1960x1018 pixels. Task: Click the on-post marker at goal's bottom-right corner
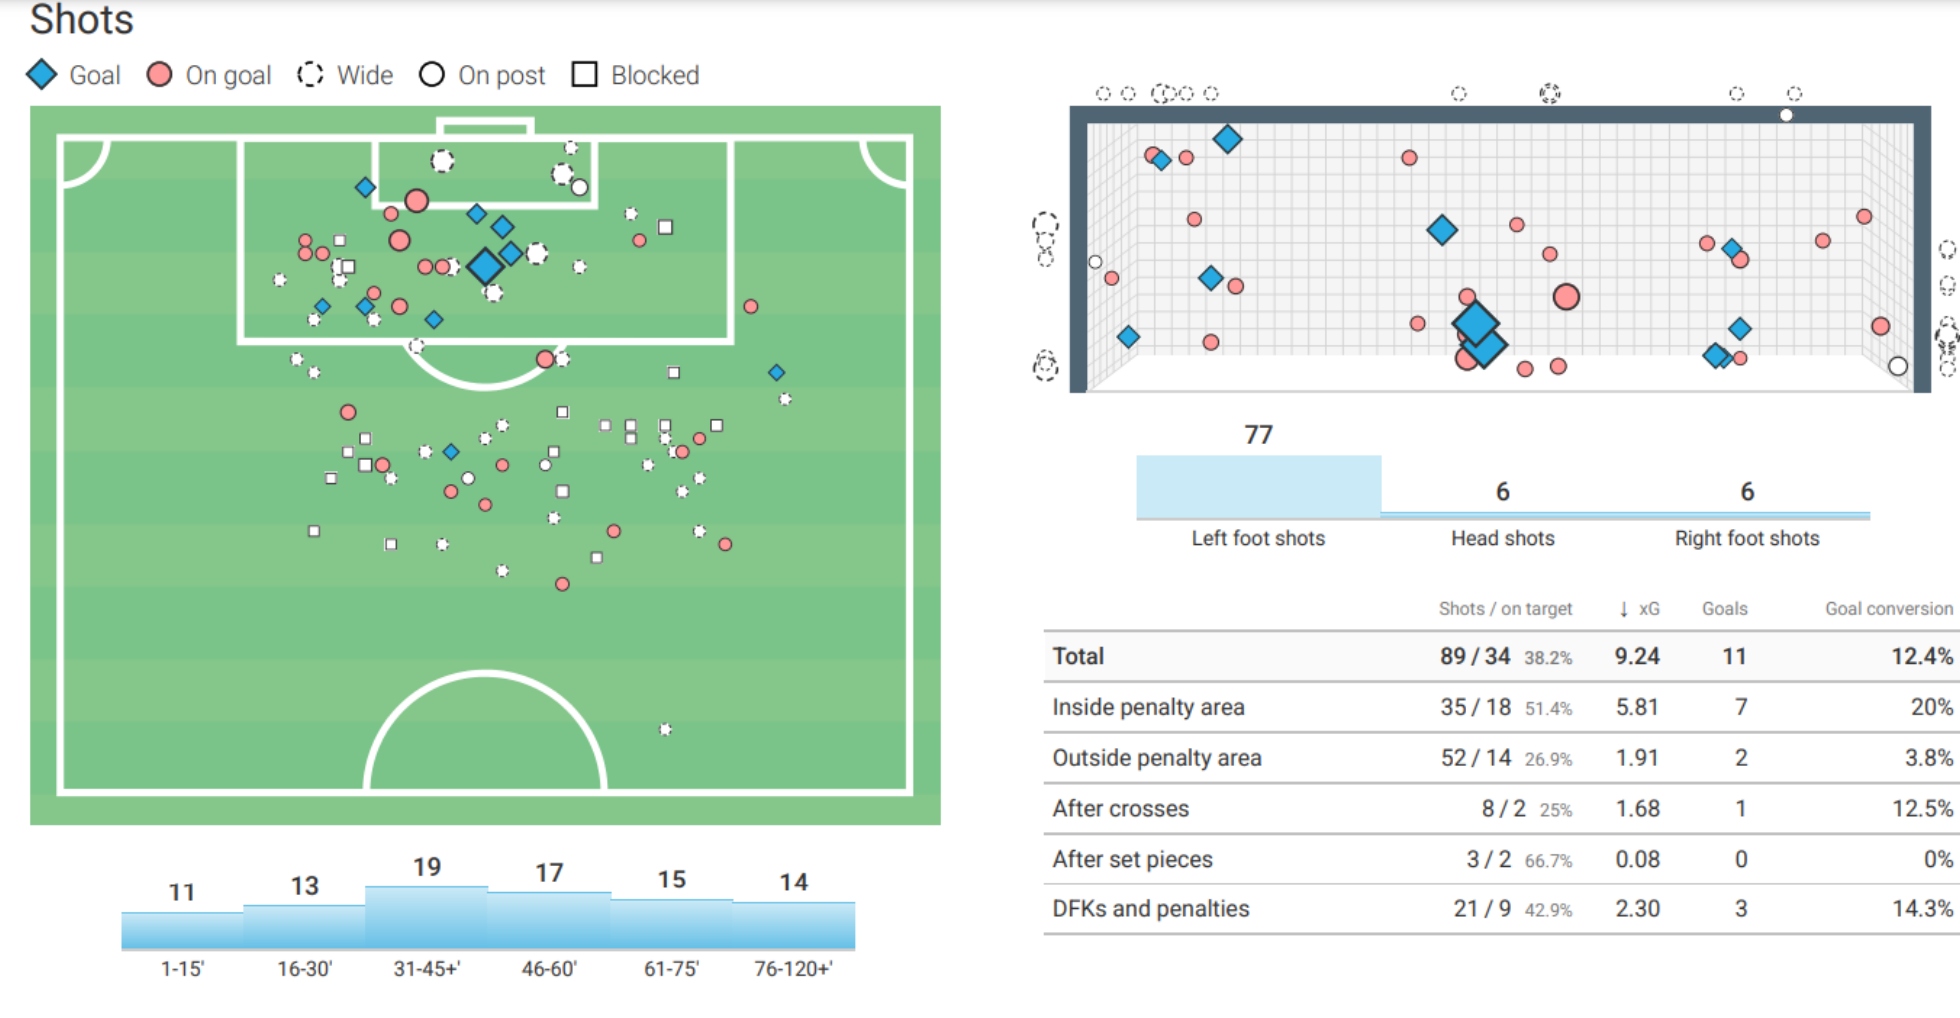pos(1897,366)
